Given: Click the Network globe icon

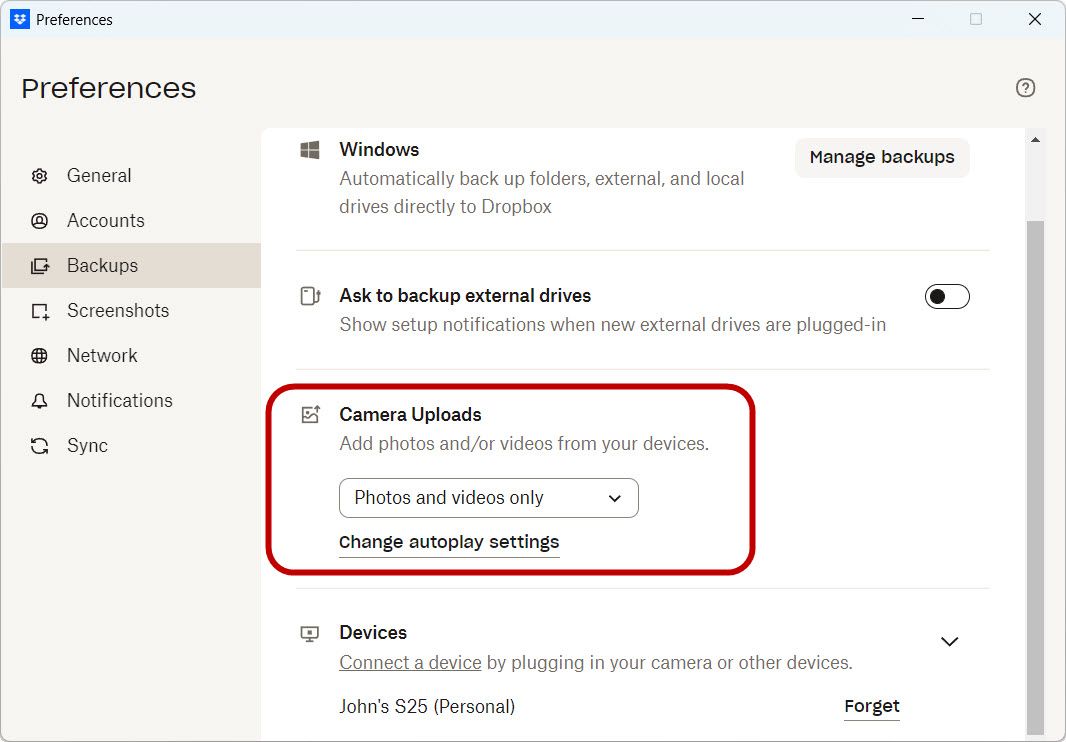Looking at the screenshot, I should pyautogui.click(x=40, y=356).
